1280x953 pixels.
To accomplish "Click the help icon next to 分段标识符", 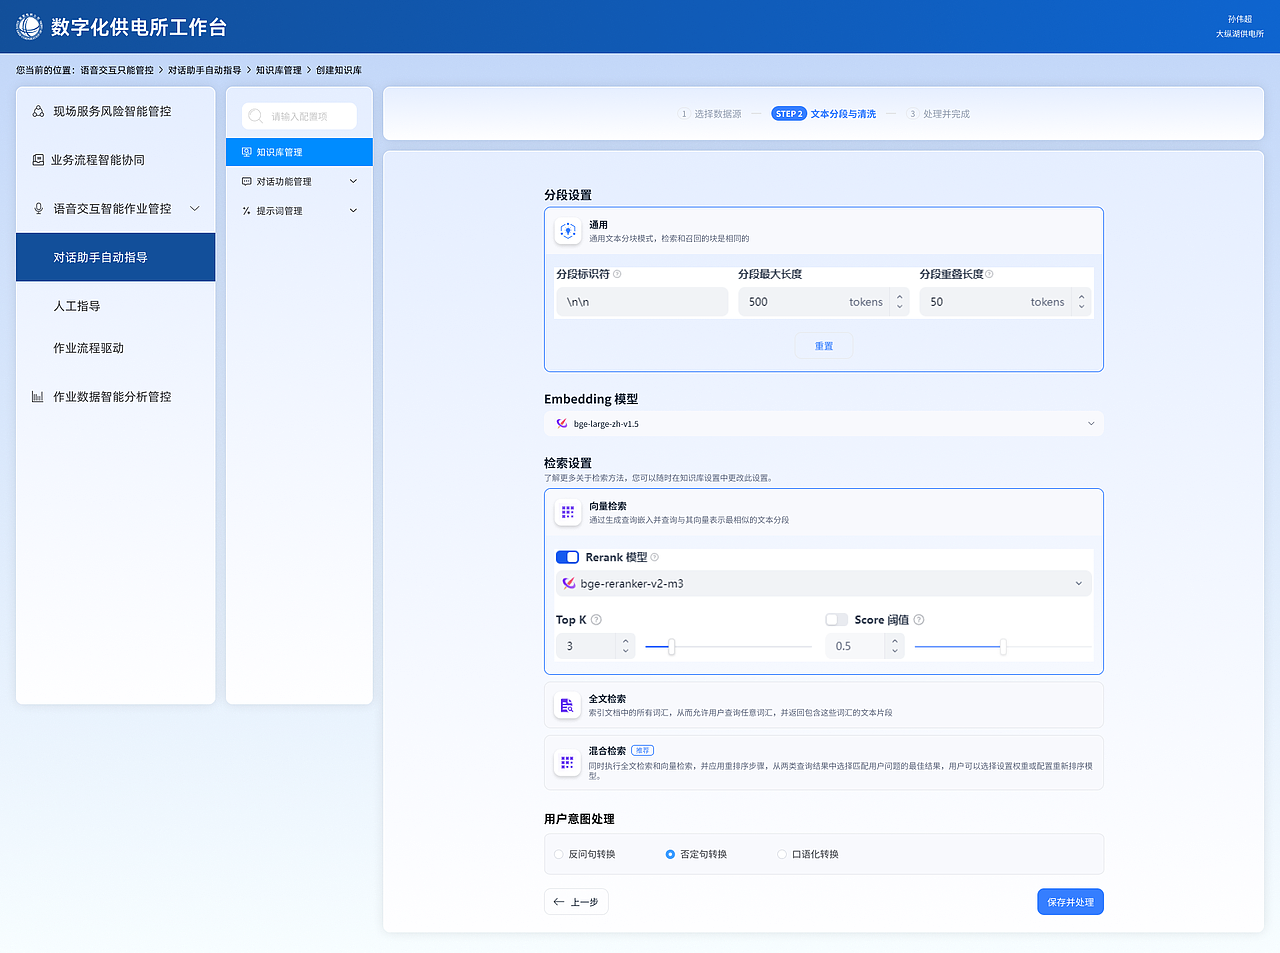I will click(x=617, y=274).
